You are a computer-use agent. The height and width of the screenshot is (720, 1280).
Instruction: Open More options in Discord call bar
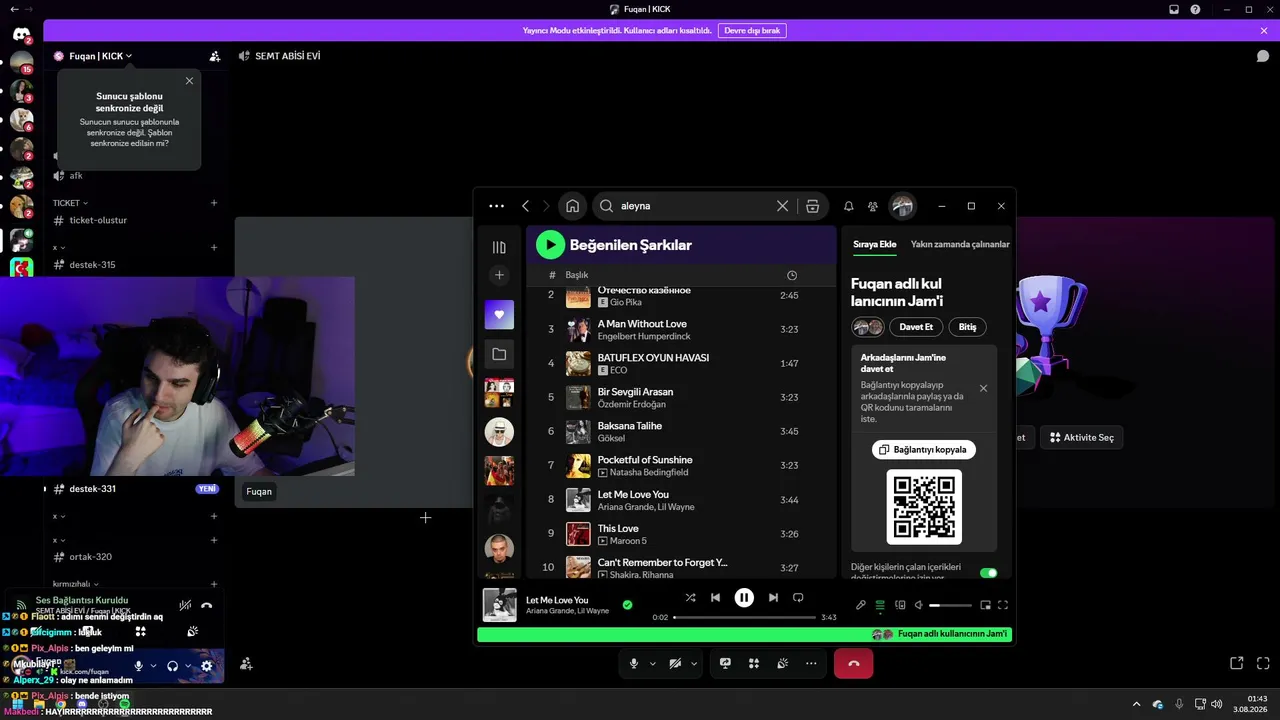(x=811, y=663)
